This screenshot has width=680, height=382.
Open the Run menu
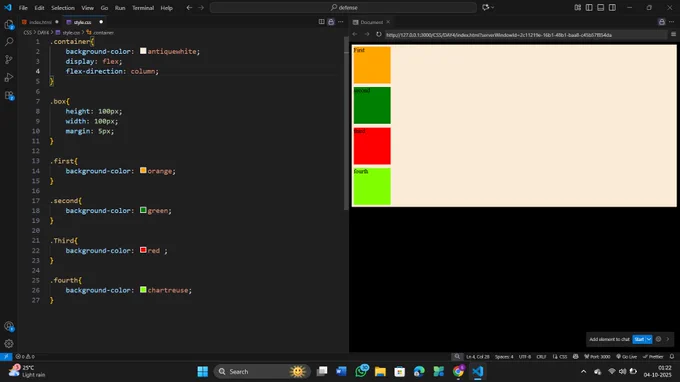click(x=120, y=8)
